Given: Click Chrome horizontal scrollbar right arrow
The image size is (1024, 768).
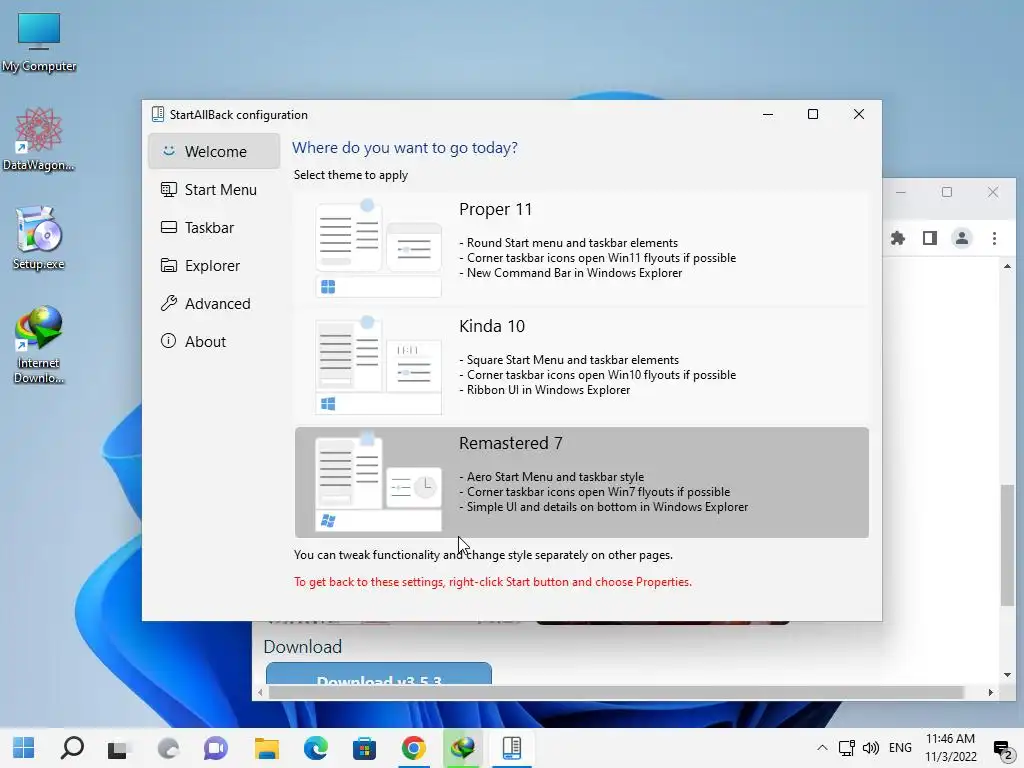Looking at the screenshot, I should 991,692.
